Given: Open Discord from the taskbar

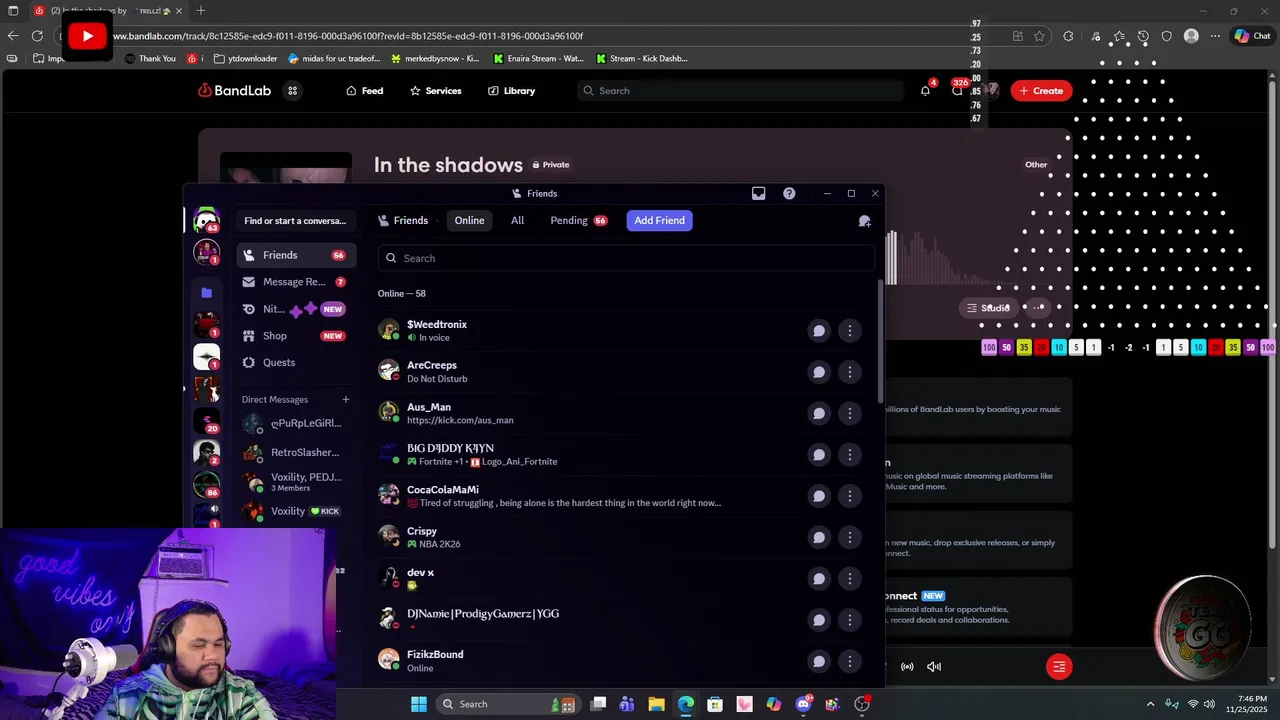Looking at the screenshot, I should coord(803,704).
